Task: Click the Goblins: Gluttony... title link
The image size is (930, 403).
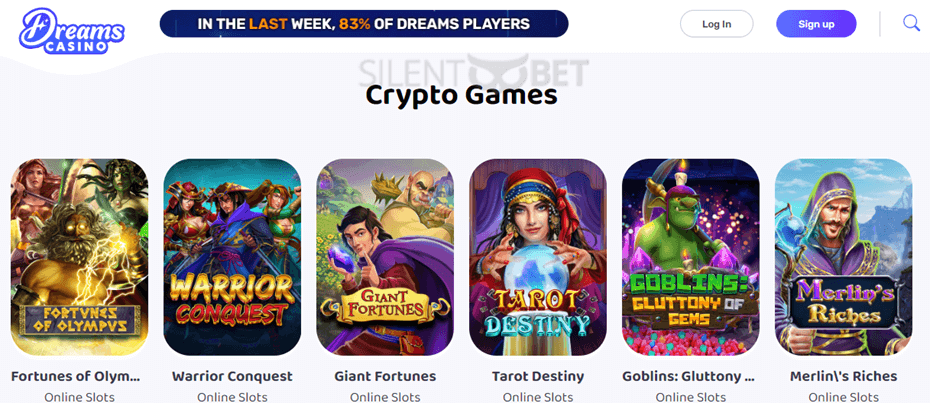Action: coord(689,376)
